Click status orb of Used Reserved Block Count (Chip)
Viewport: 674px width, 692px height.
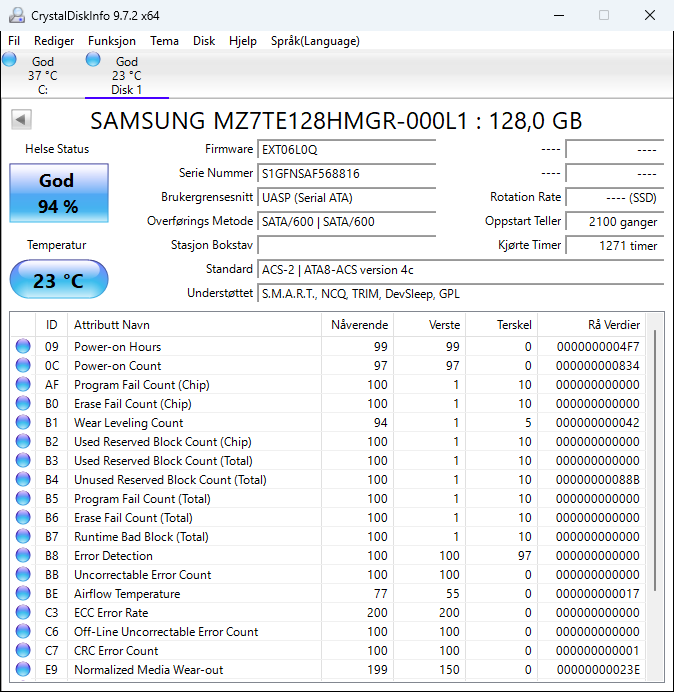point(23,441)
